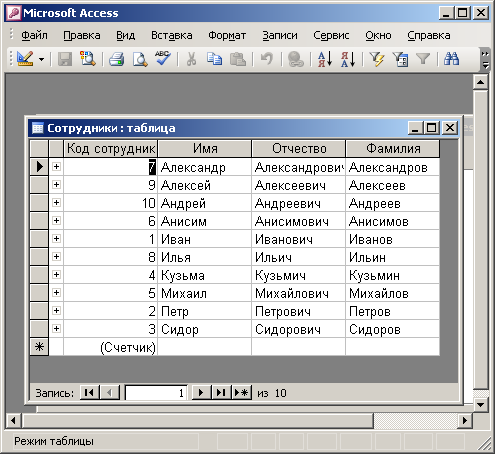Click the horizontal scrollbar right arrow
The height and width of the screenshot is (454, 495).
465,421
